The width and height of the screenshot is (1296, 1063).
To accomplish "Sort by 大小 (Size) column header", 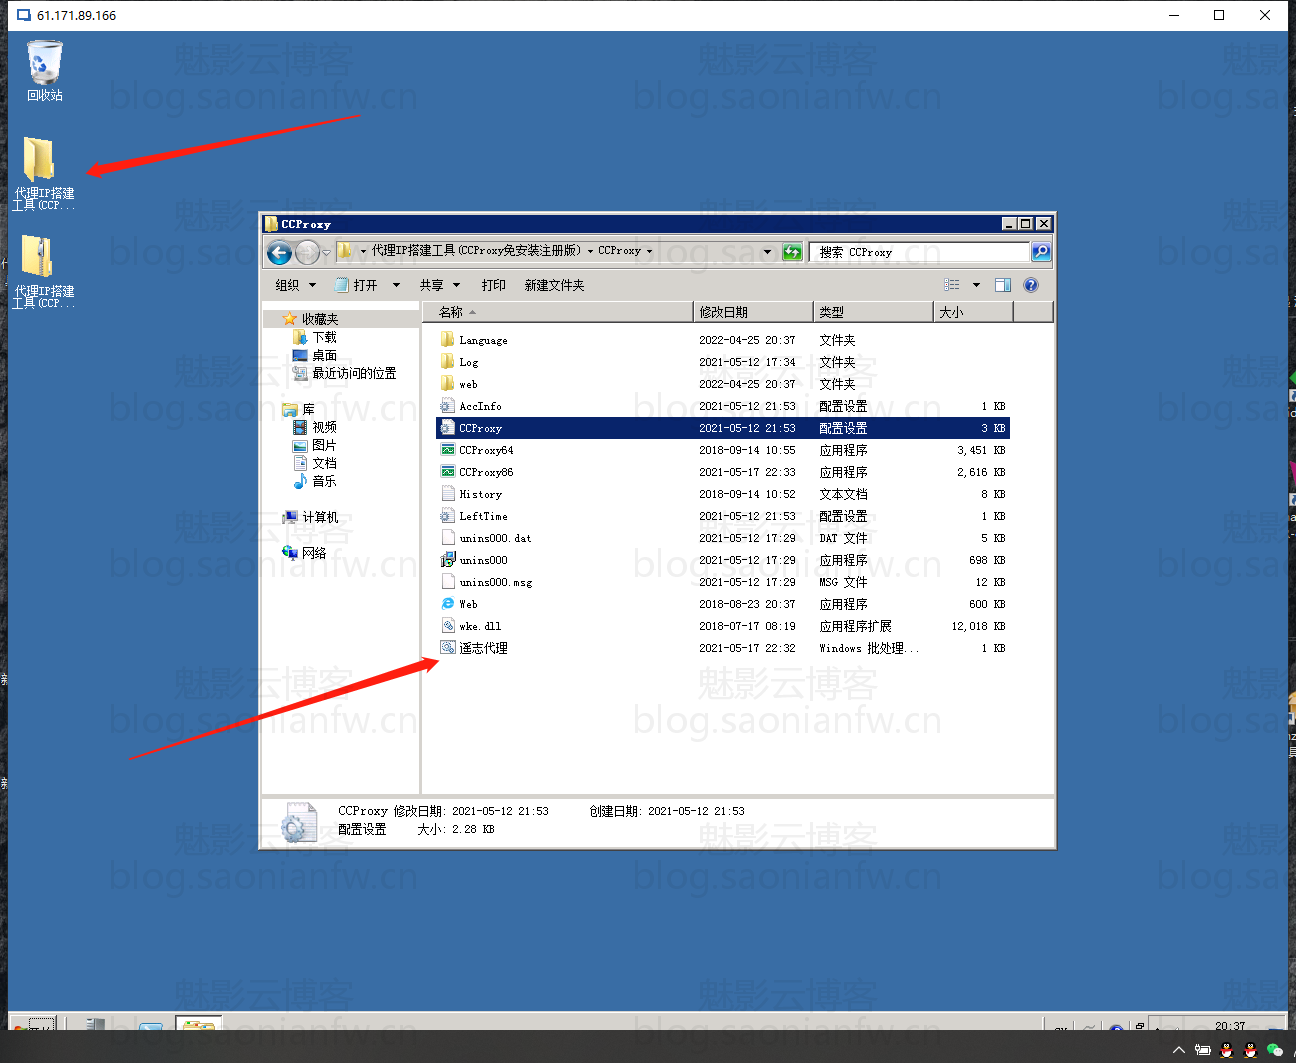I will (973, 312).
